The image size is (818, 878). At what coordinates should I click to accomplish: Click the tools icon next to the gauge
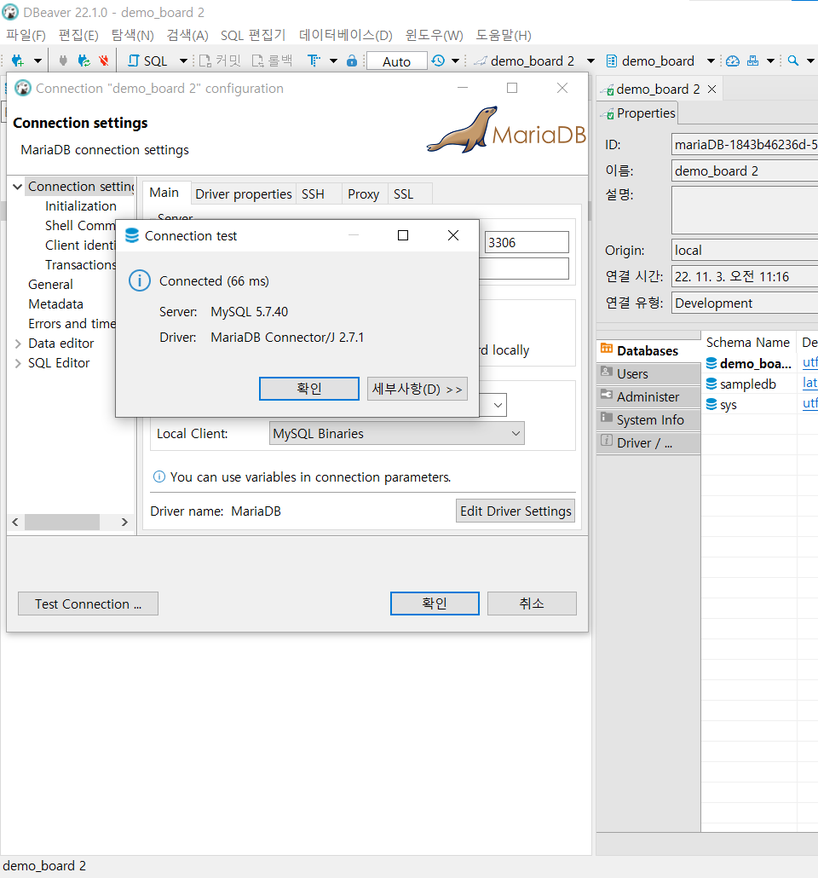753,60
